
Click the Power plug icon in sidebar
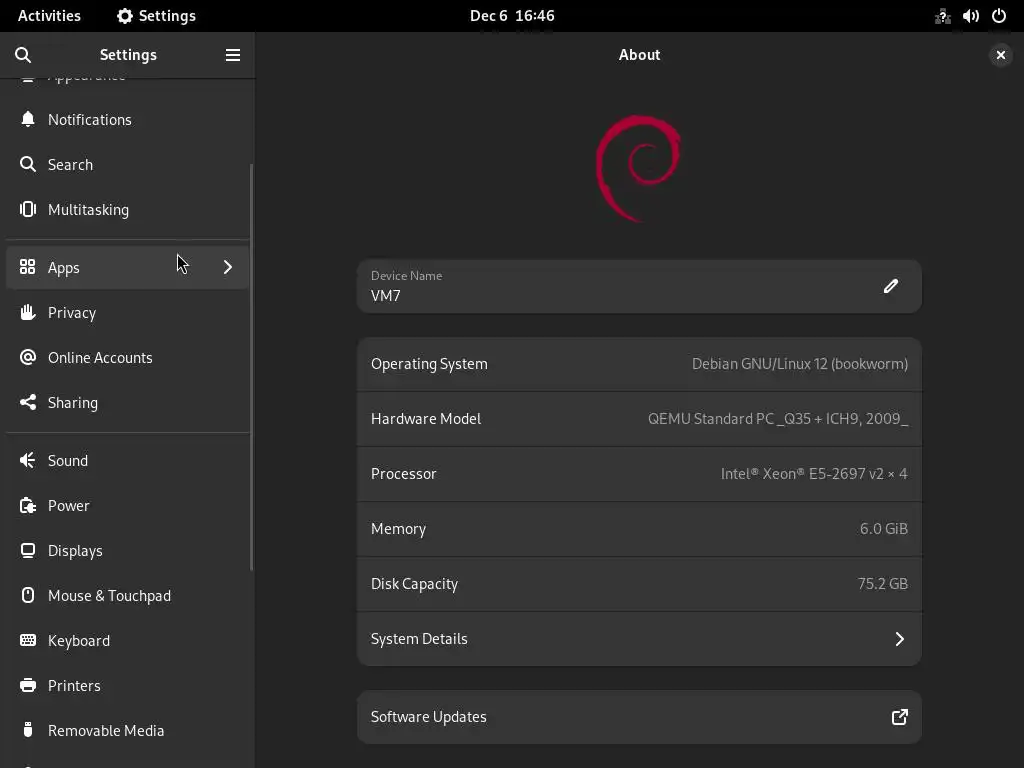pos(27,505)
